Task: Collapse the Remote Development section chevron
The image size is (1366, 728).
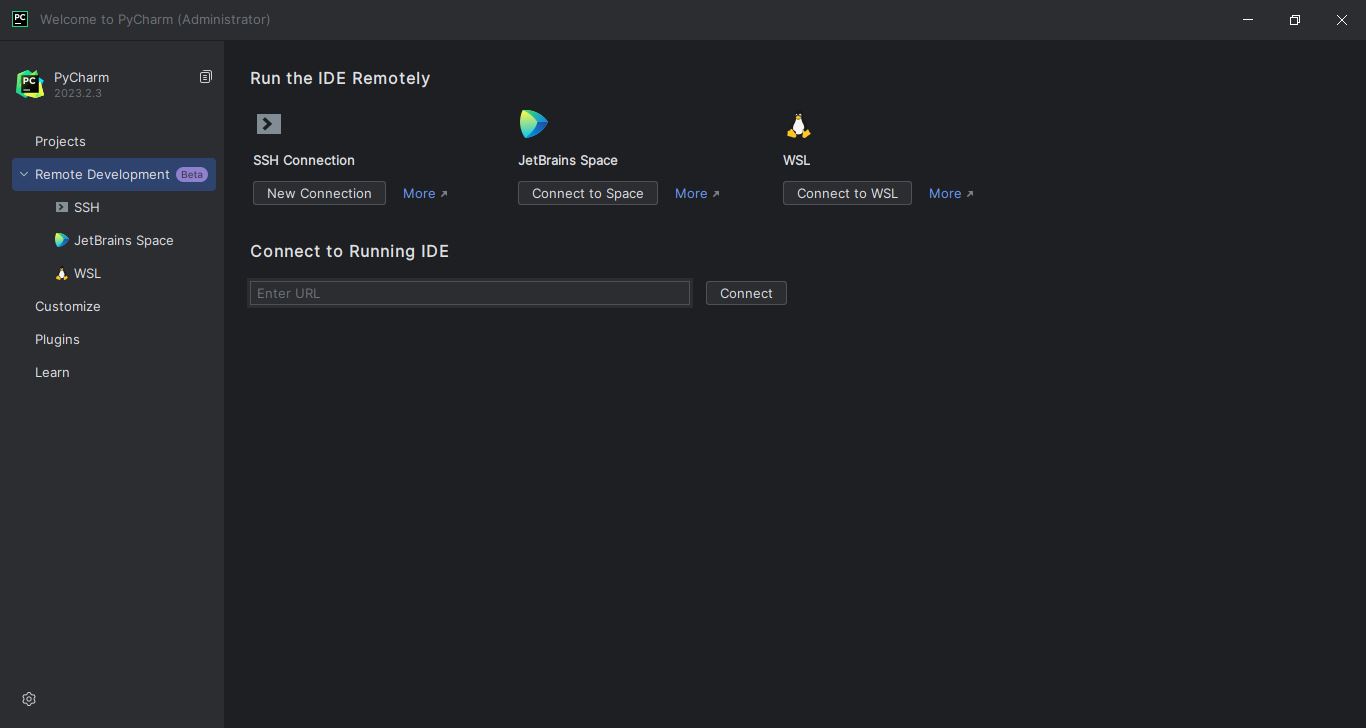Action: tap(24, 174)
